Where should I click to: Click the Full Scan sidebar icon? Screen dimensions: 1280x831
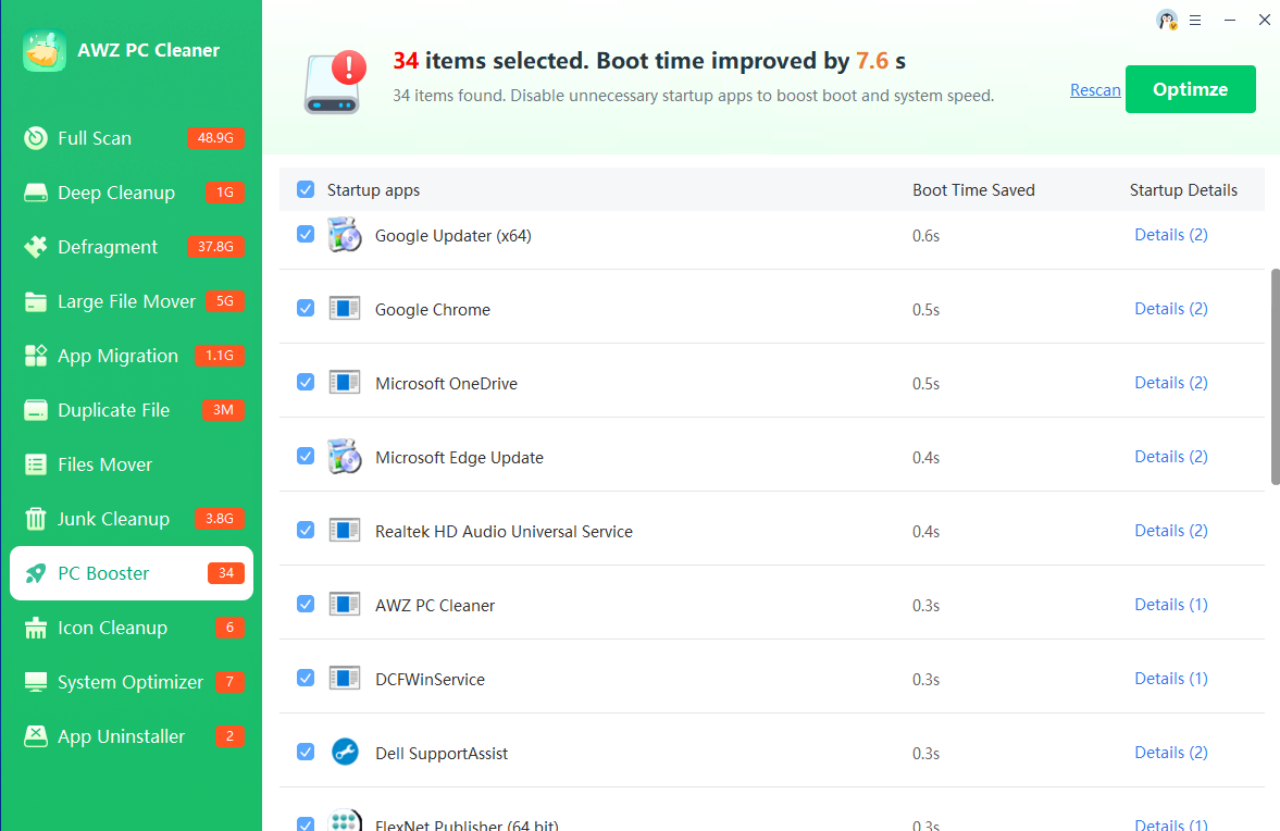pos(36,138)
